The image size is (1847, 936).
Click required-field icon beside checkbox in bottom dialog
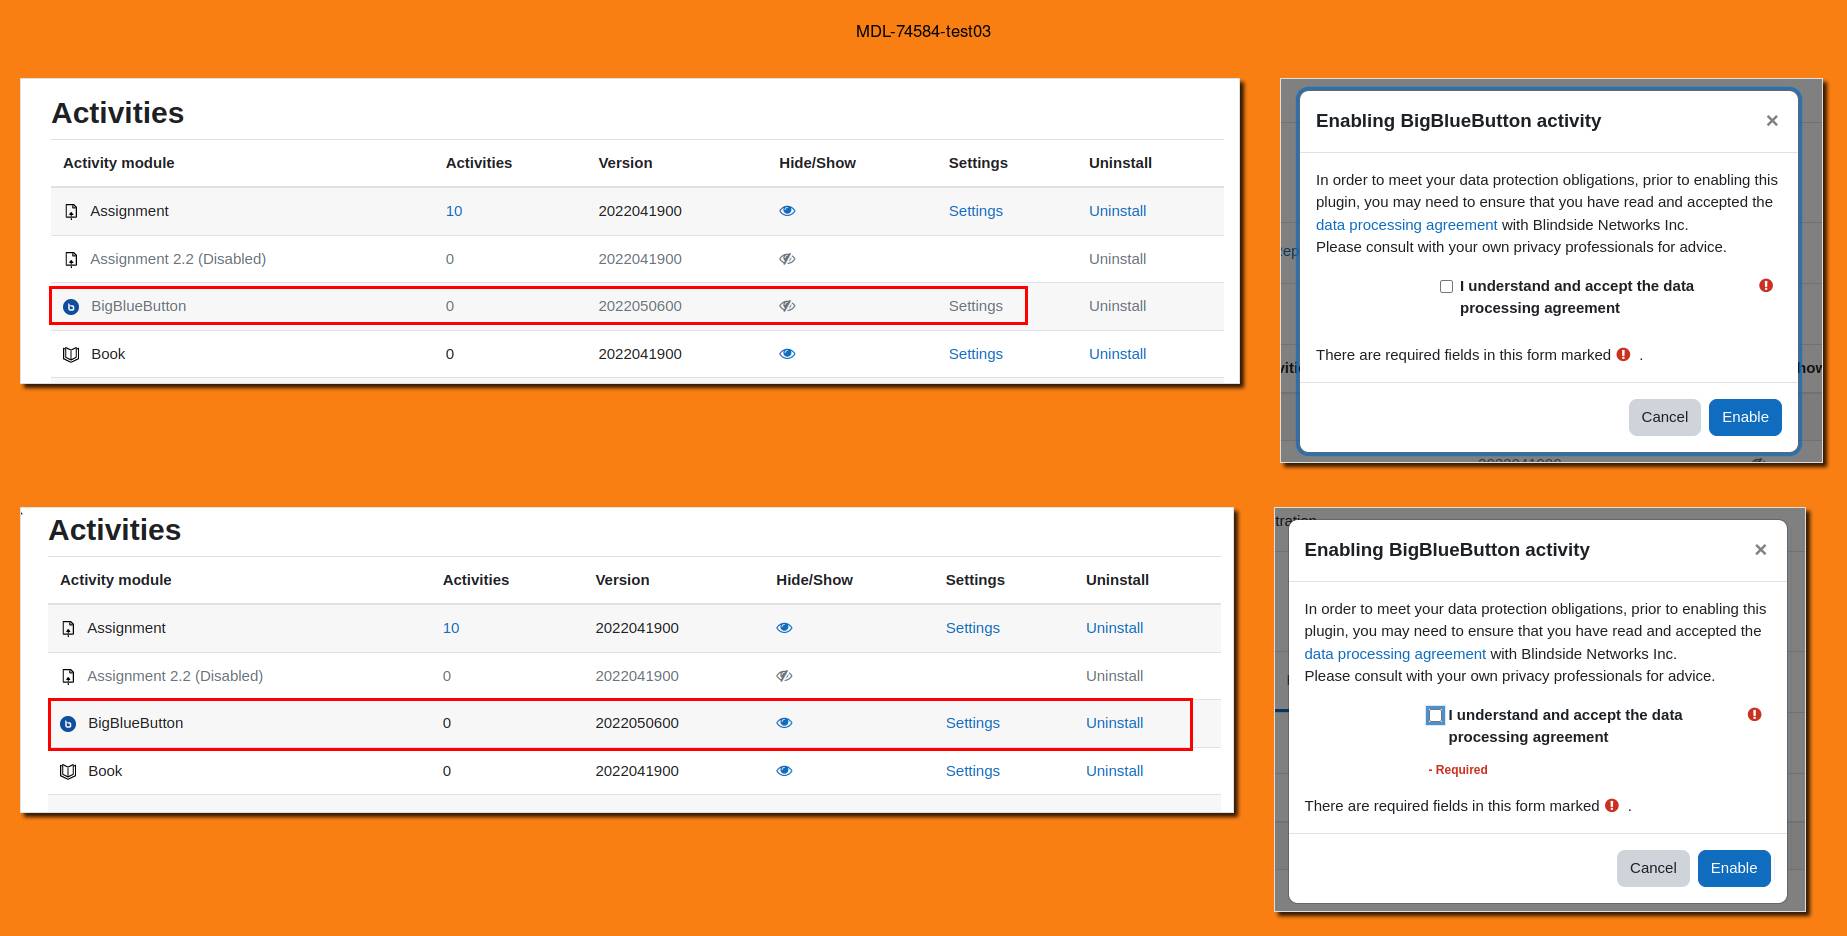pyautogui.click(x=1754, y=715)
